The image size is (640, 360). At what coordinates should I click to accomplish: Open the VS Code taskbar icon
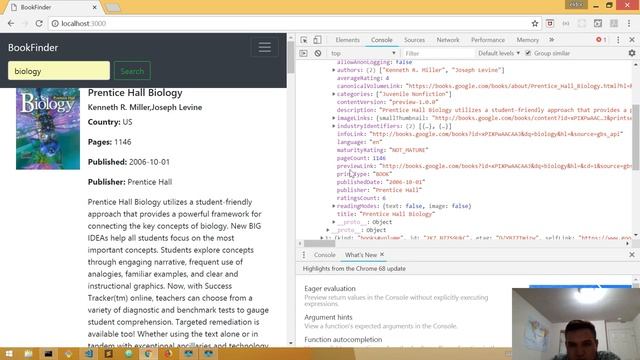(88, 353)
